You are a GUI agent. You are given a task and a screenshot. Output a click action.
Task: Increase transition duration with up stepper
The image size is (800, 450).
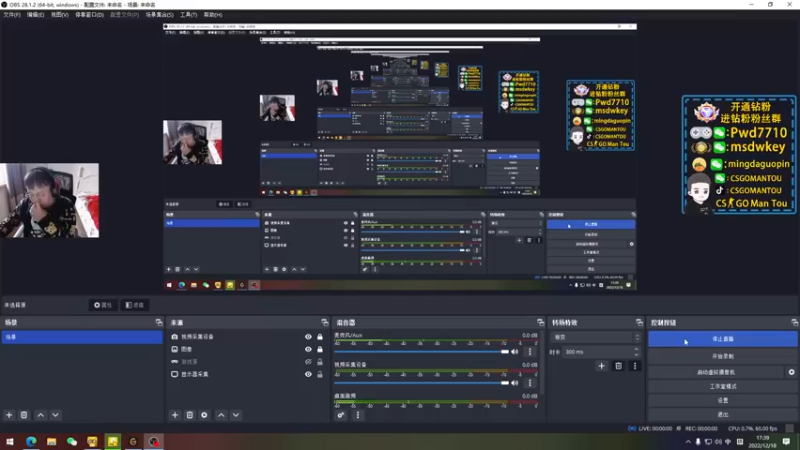coord(636,349)
